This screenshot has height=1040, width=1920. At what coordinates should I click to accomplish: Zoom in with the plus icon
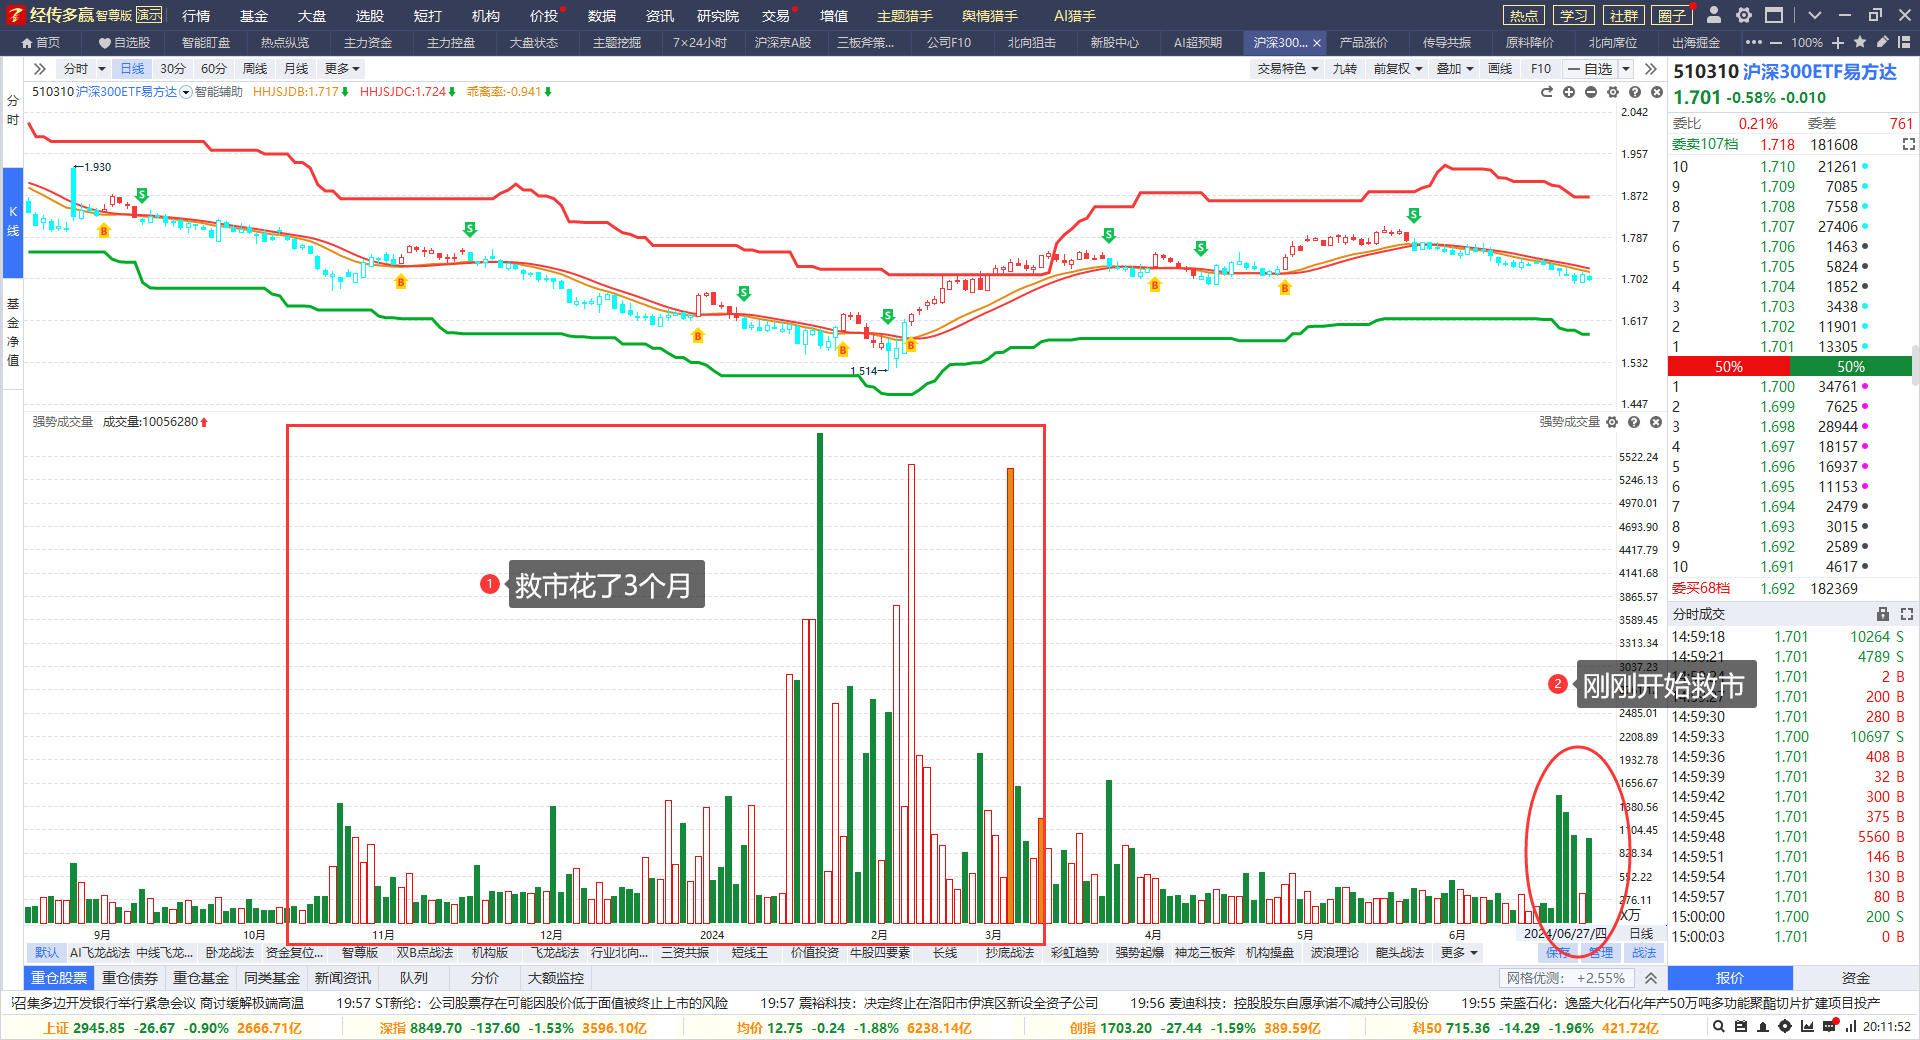(x=1838, y=42)
